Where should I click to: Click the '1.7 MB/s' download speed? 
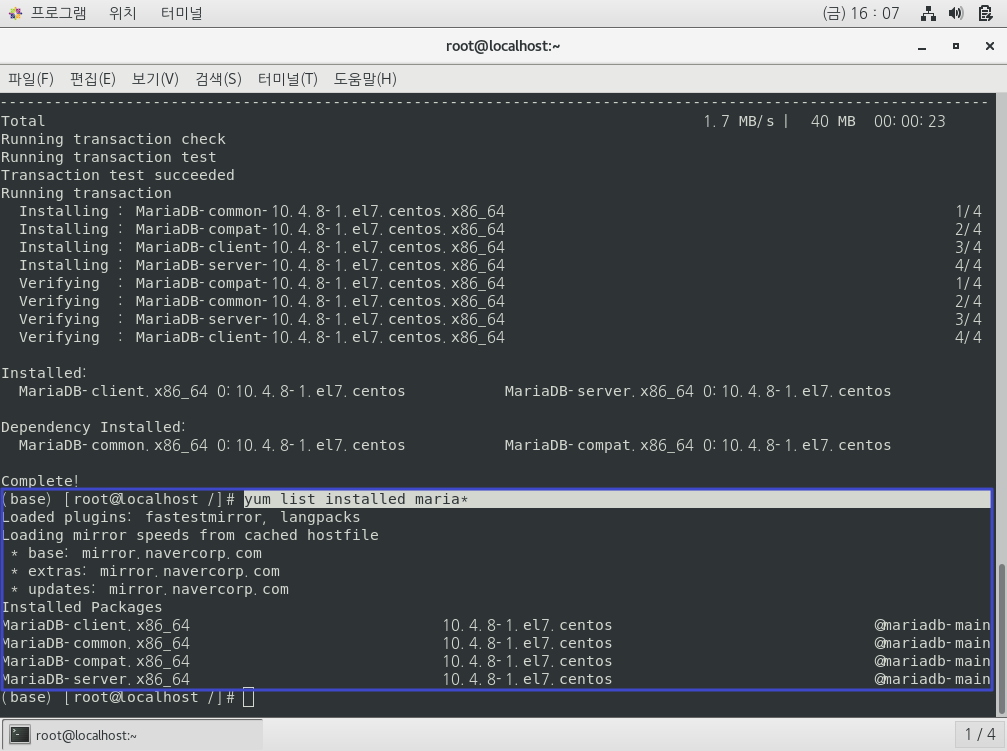click(x=739, y=121)
